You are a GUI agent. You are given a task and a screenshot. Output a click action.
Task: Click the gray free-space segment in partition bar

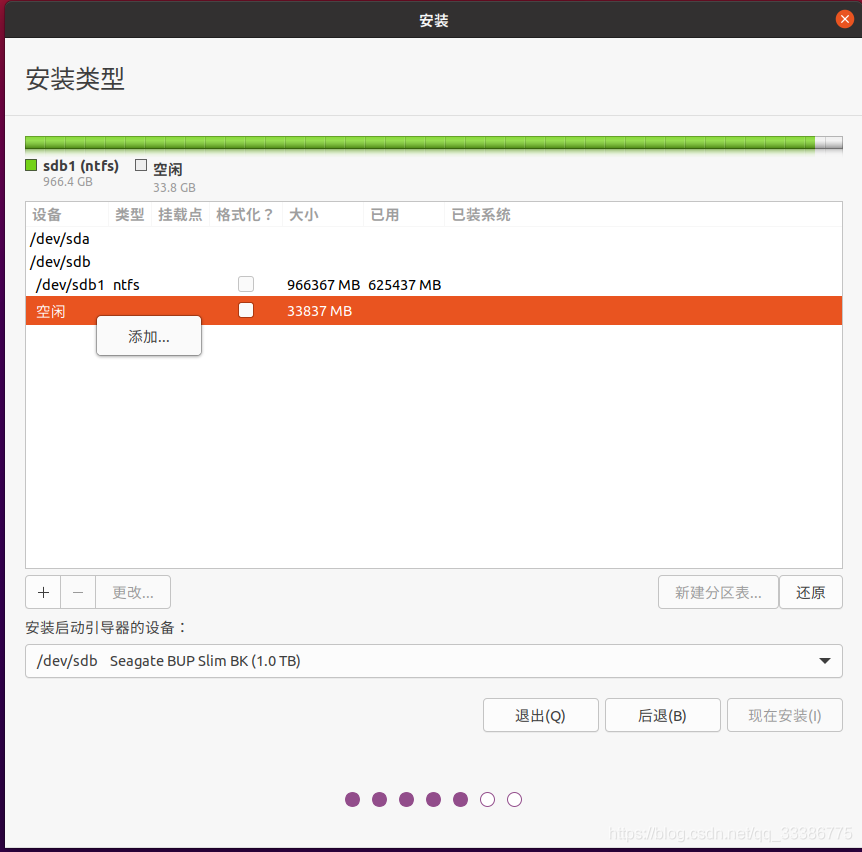[828, 143]
